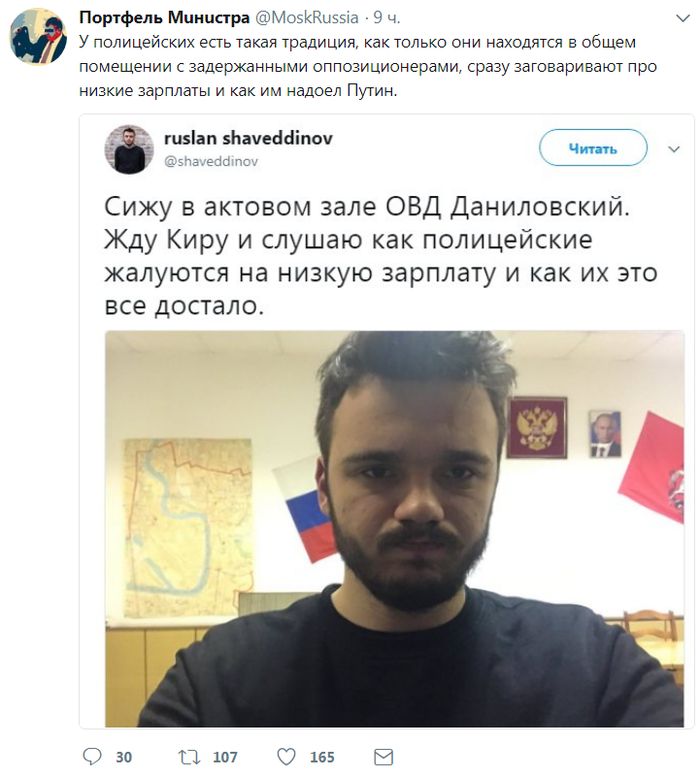Open ruslan shaveddinov's round avatar
This screenshot has height=777, width=700.
129,149
